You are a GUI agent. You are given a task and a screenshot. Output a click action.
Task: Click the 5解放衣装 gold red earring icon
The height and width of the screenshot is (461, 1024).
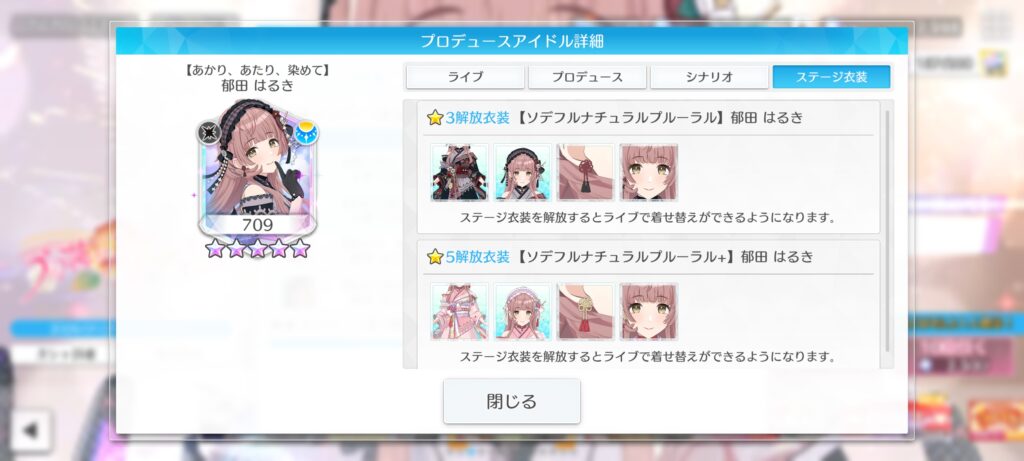pos(586,311)
